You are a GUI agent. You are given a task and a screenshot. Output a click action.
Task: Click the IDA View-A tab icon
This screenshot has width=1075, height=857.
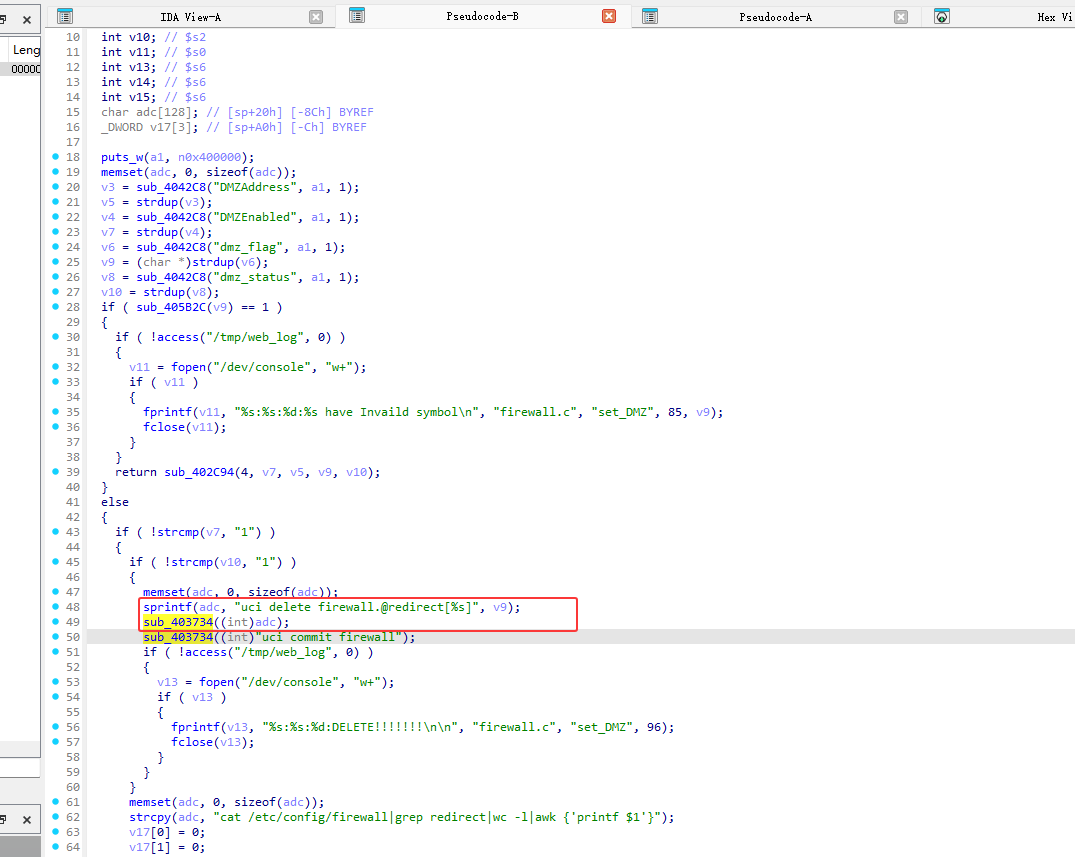click(x=65, y=16)
